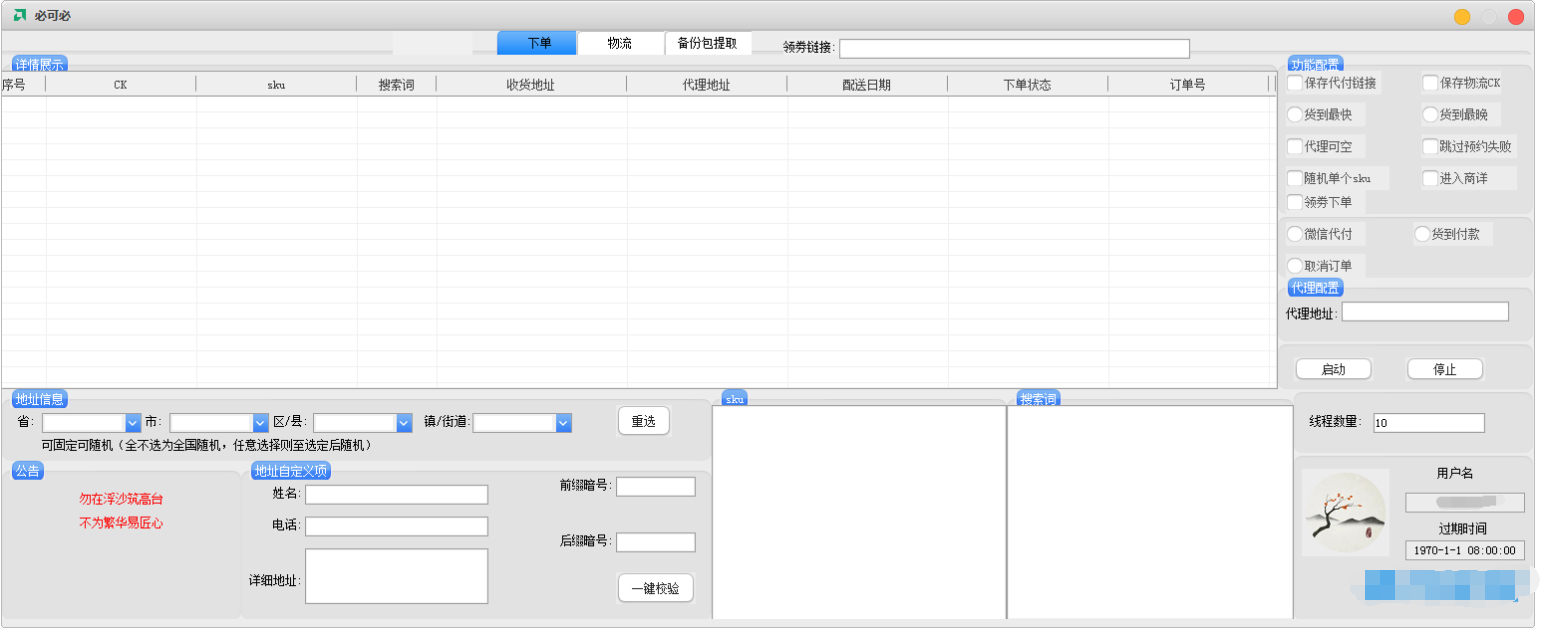Select 微信代付 payment option
The height and width of the screenshot is (634, 1542).
click(1296, 234)
